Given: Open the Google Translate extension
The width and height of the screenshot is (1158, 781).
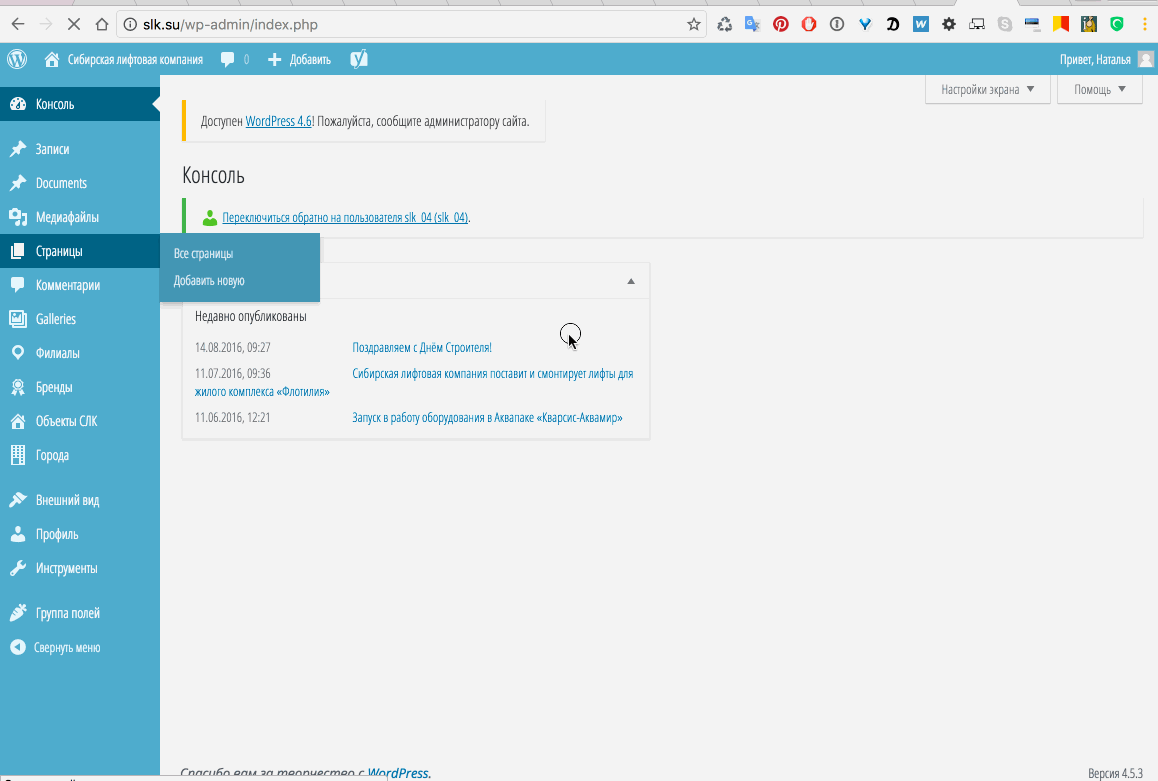Looking at the screenshot, I should tap(753, 24).
